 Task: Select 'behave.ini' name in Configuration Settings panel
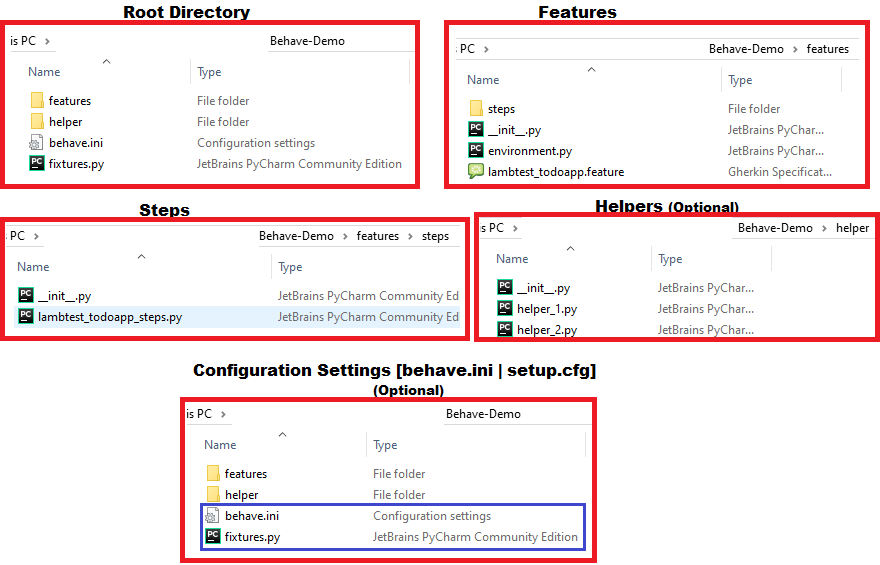(252, 516)
